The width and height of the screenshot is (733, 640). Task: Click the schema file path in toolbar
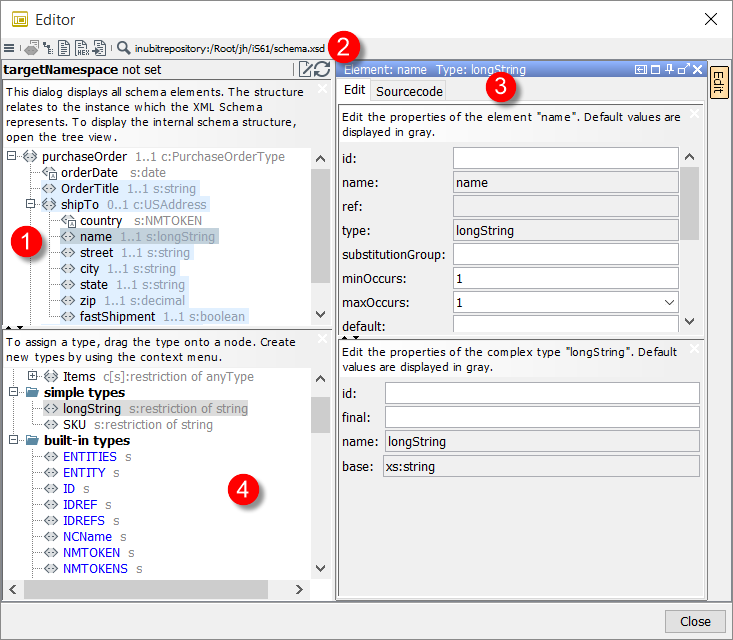tap(230, 48)
